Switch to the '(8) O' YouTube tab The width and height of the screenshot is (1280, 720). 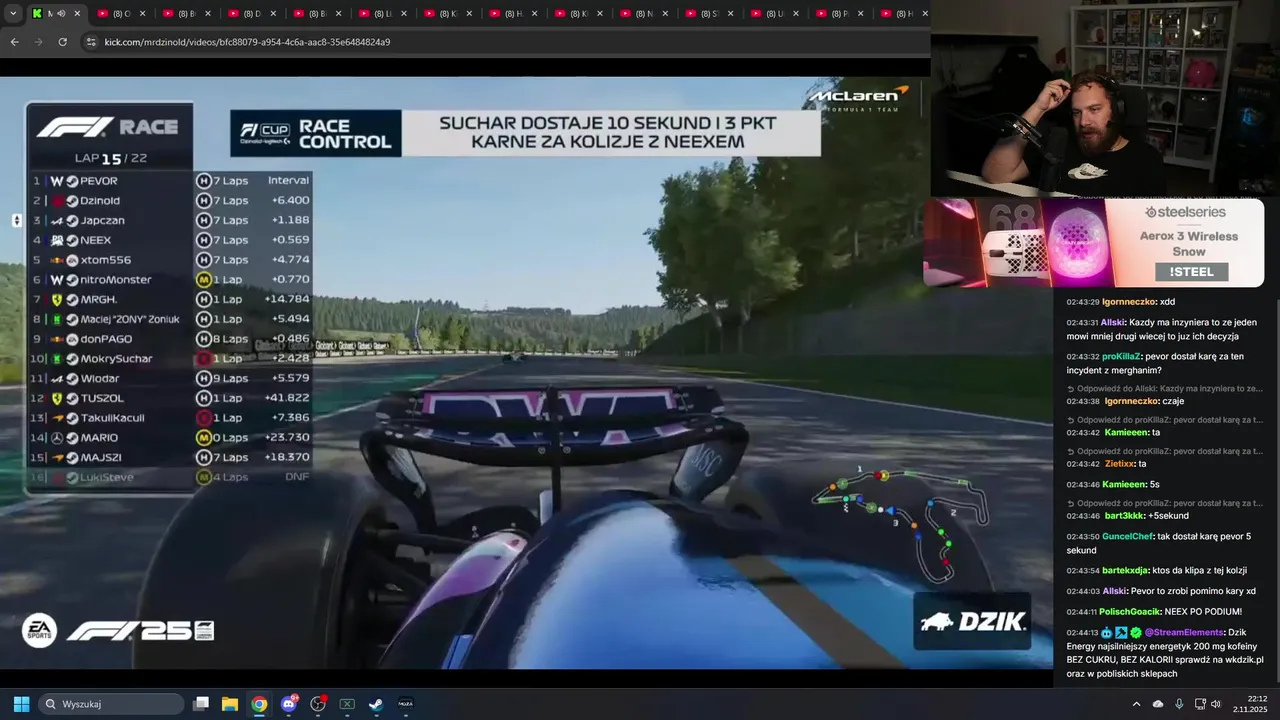point(120,14)
